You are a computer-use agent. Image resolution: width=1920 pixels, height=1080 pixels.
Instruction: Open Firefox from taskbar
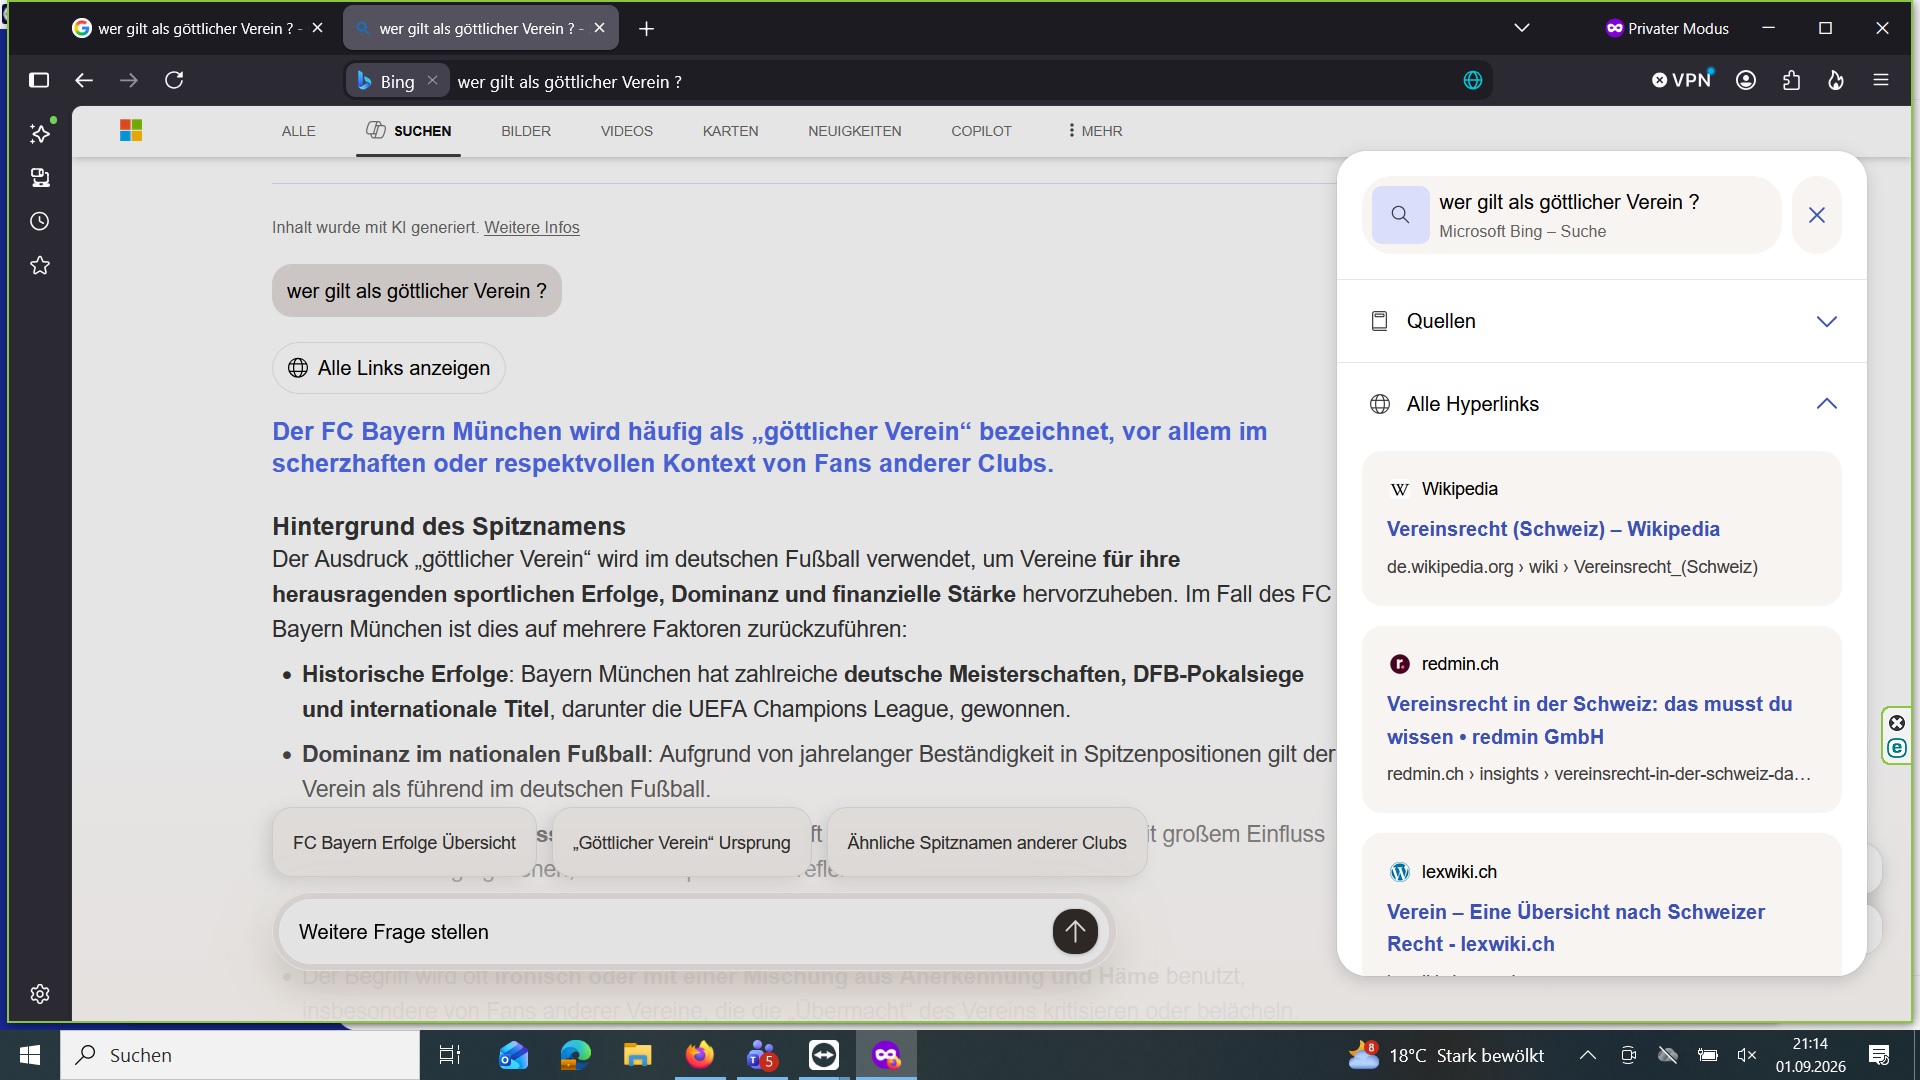[700, 1055]
